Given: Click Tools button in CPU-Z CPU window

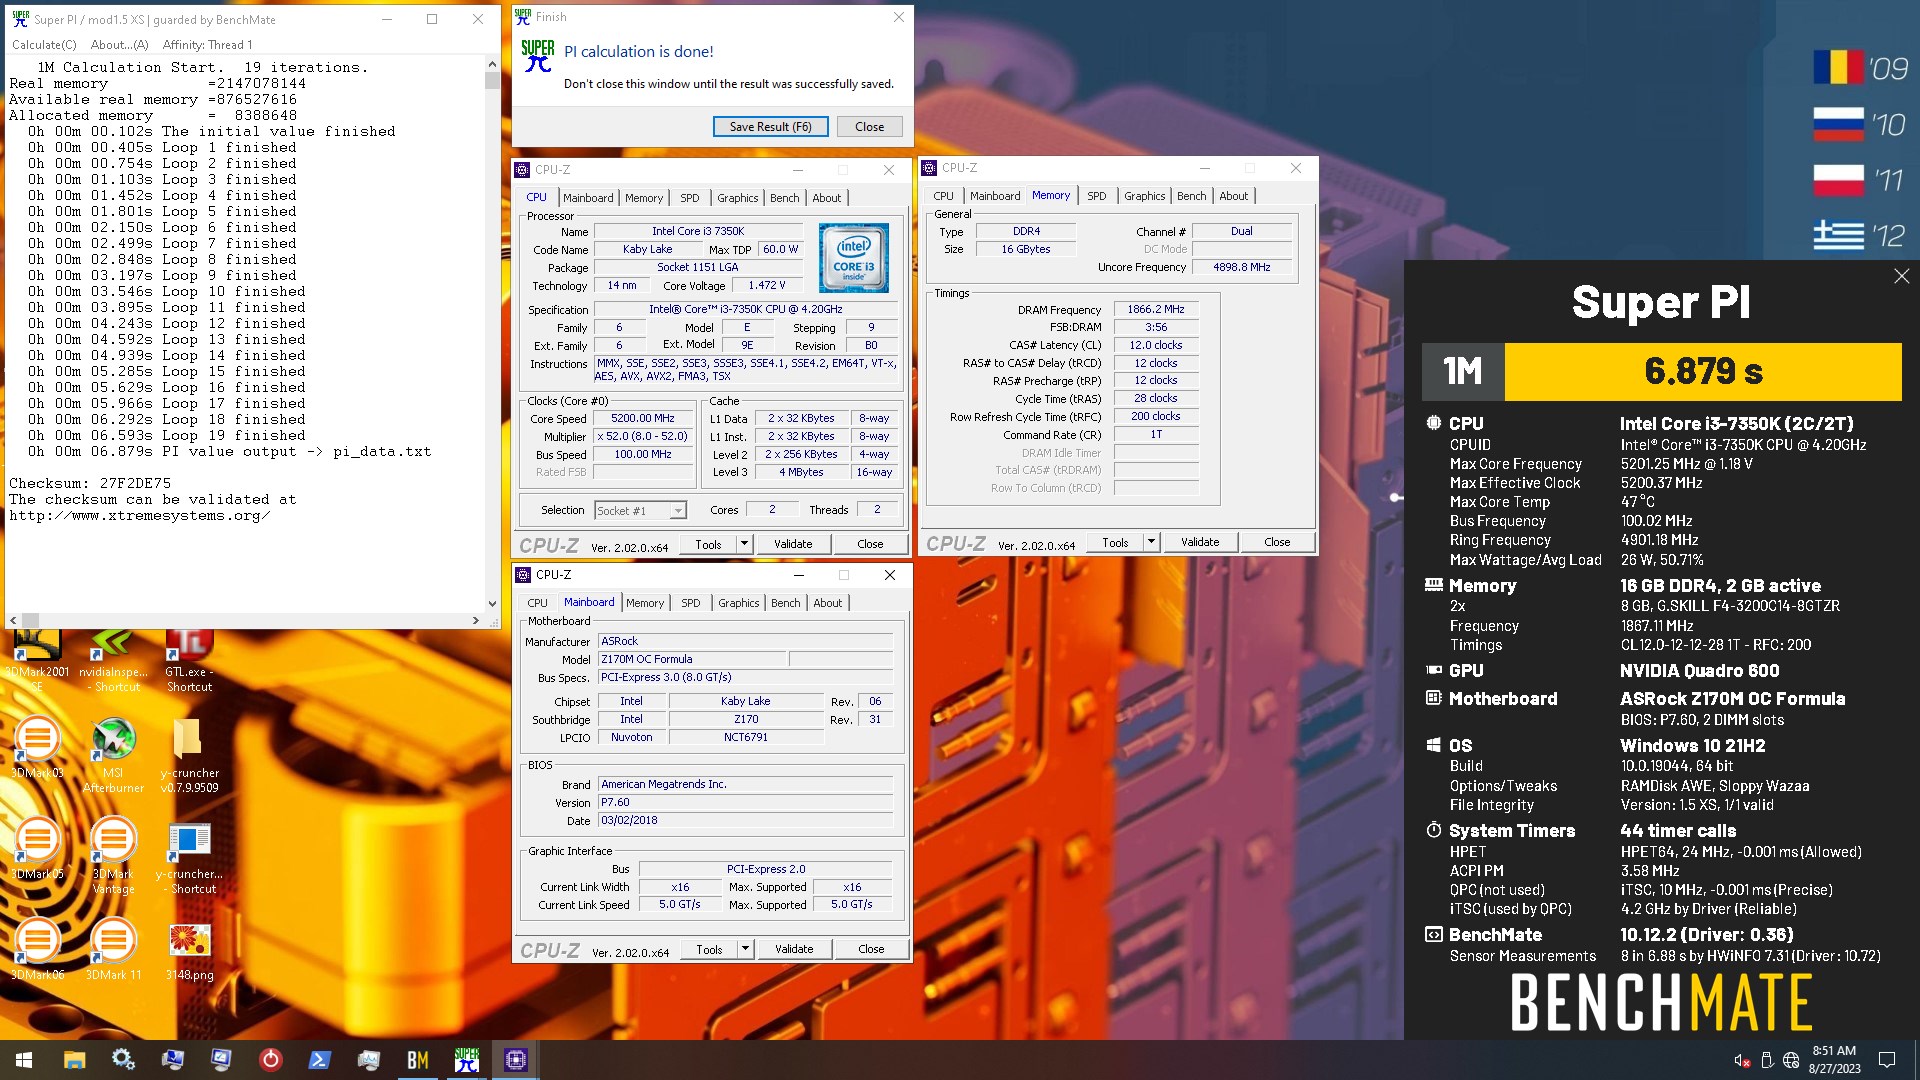Looking at the screenshot, I should click(x=708, y=544).
